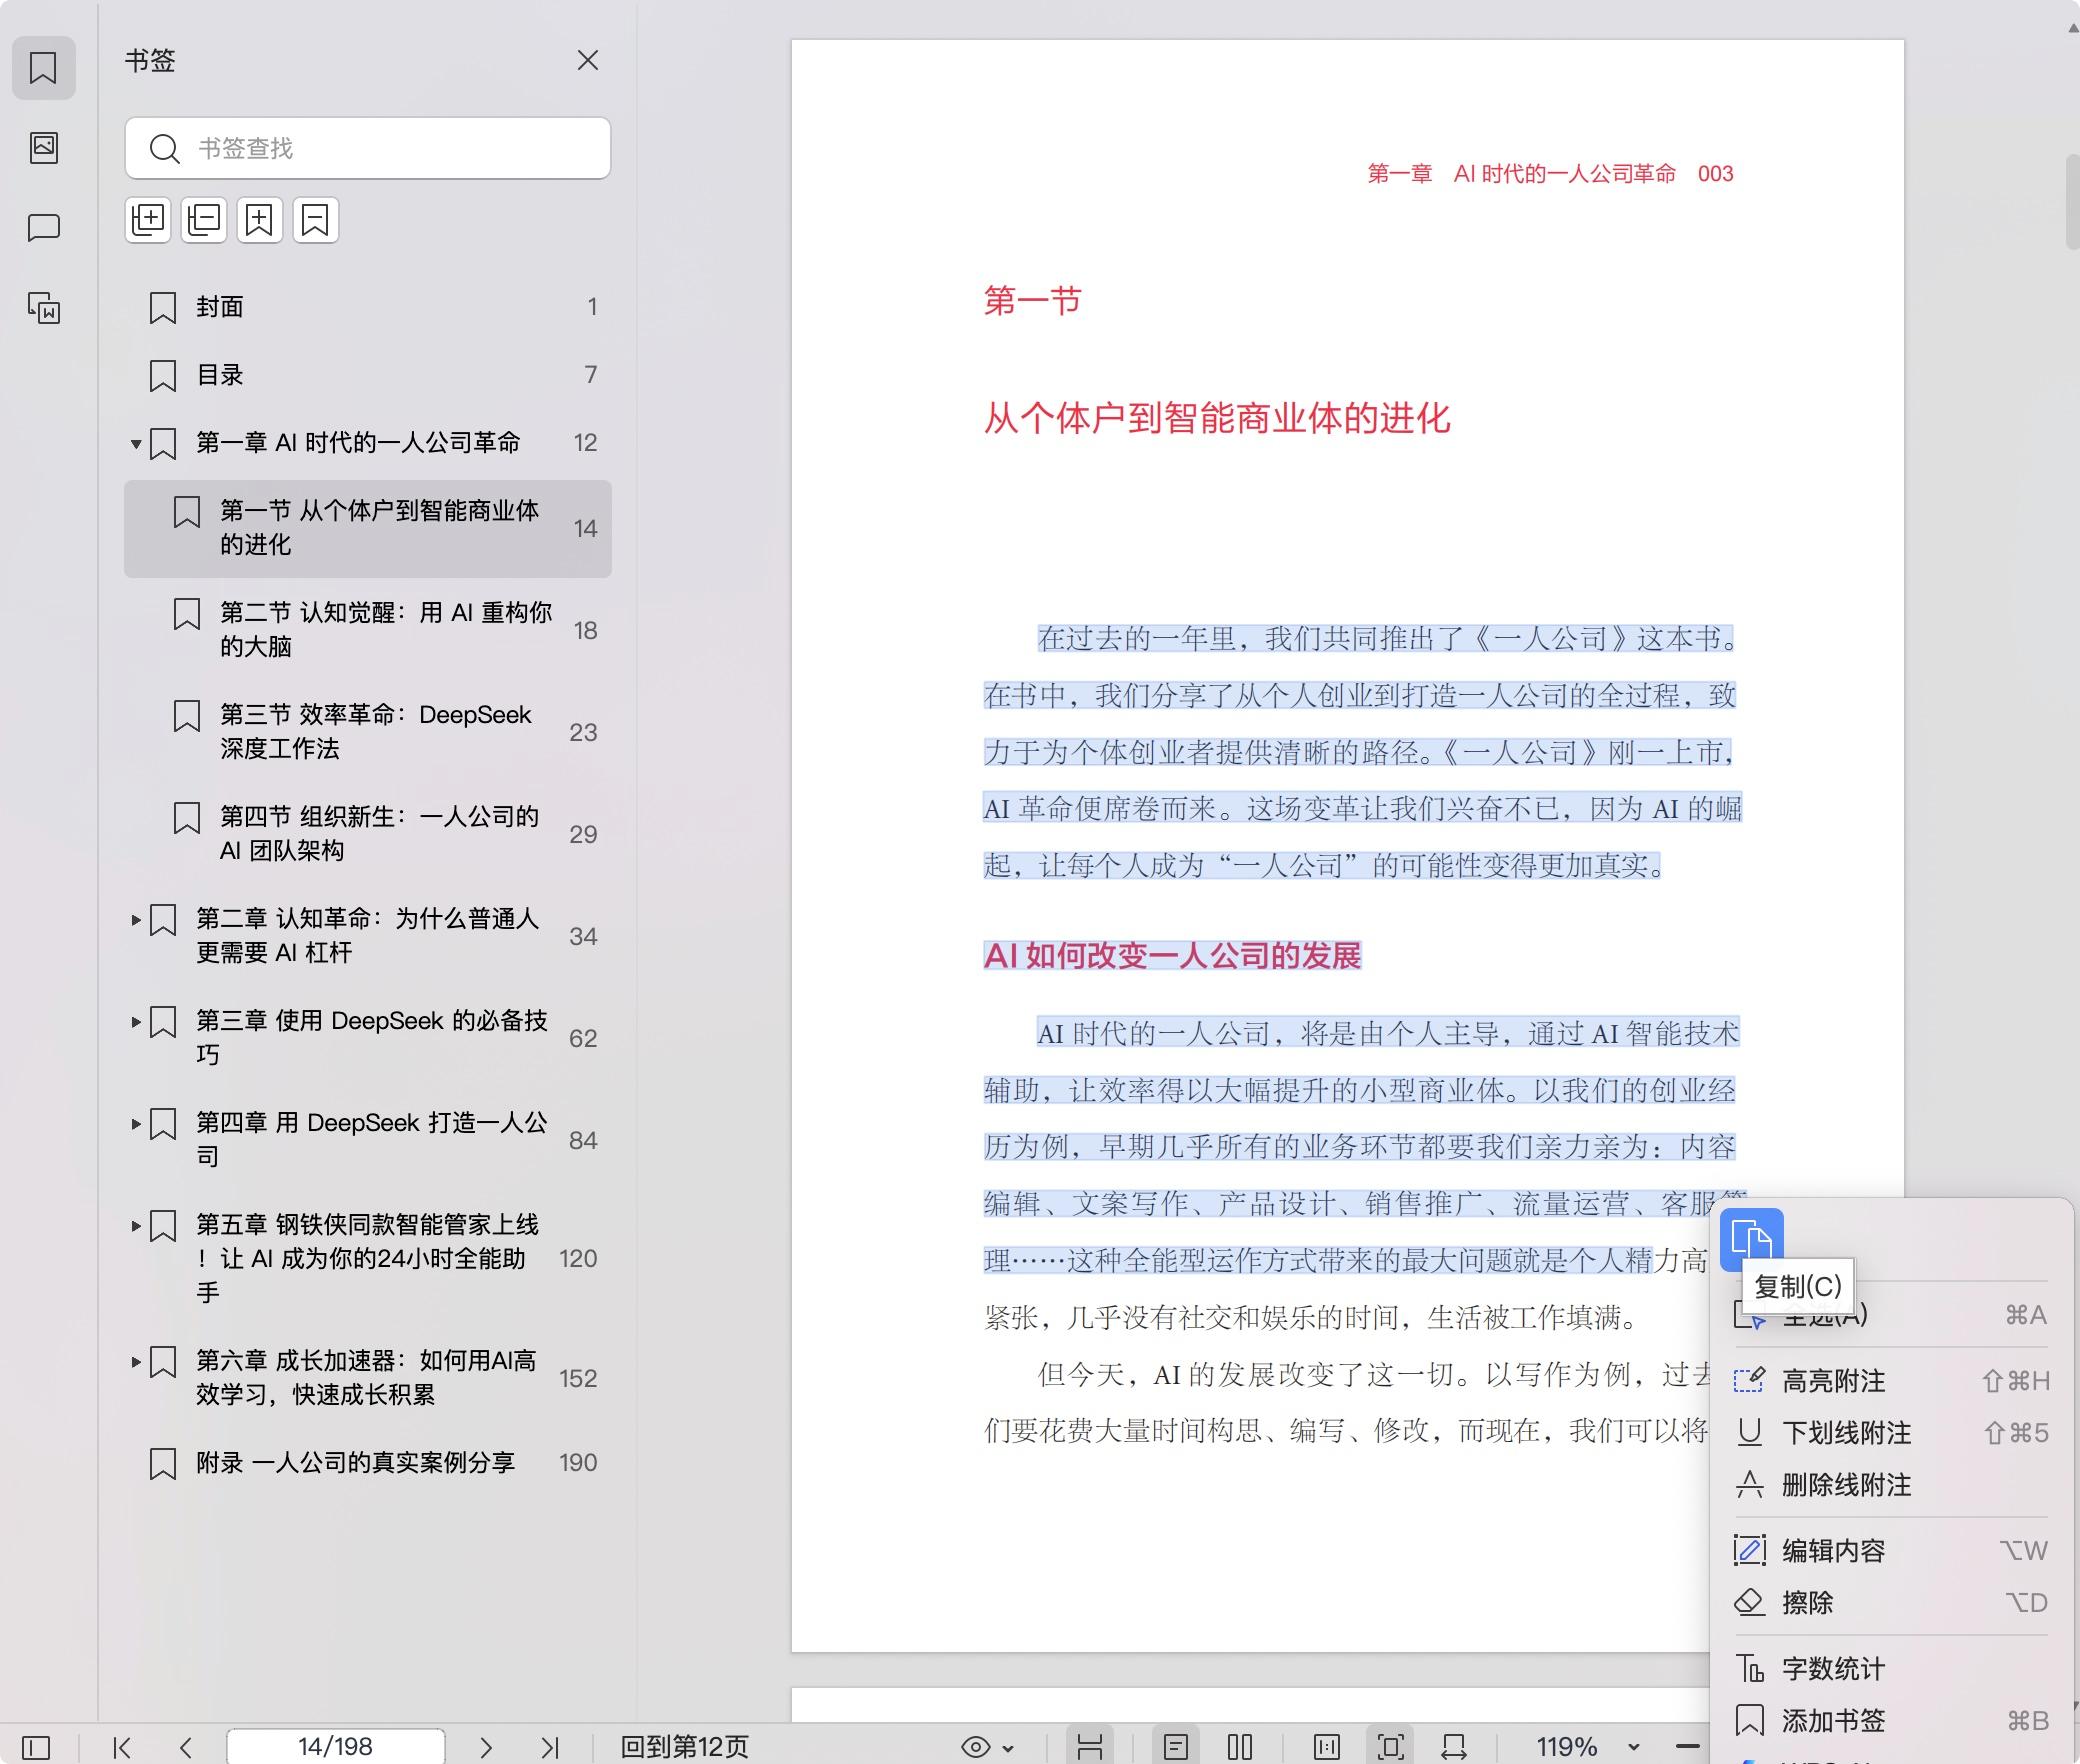Select the PDF-to-Word conversion sidebar icon
Viewport: 2080px width, 1764px height.
(44, 310)
